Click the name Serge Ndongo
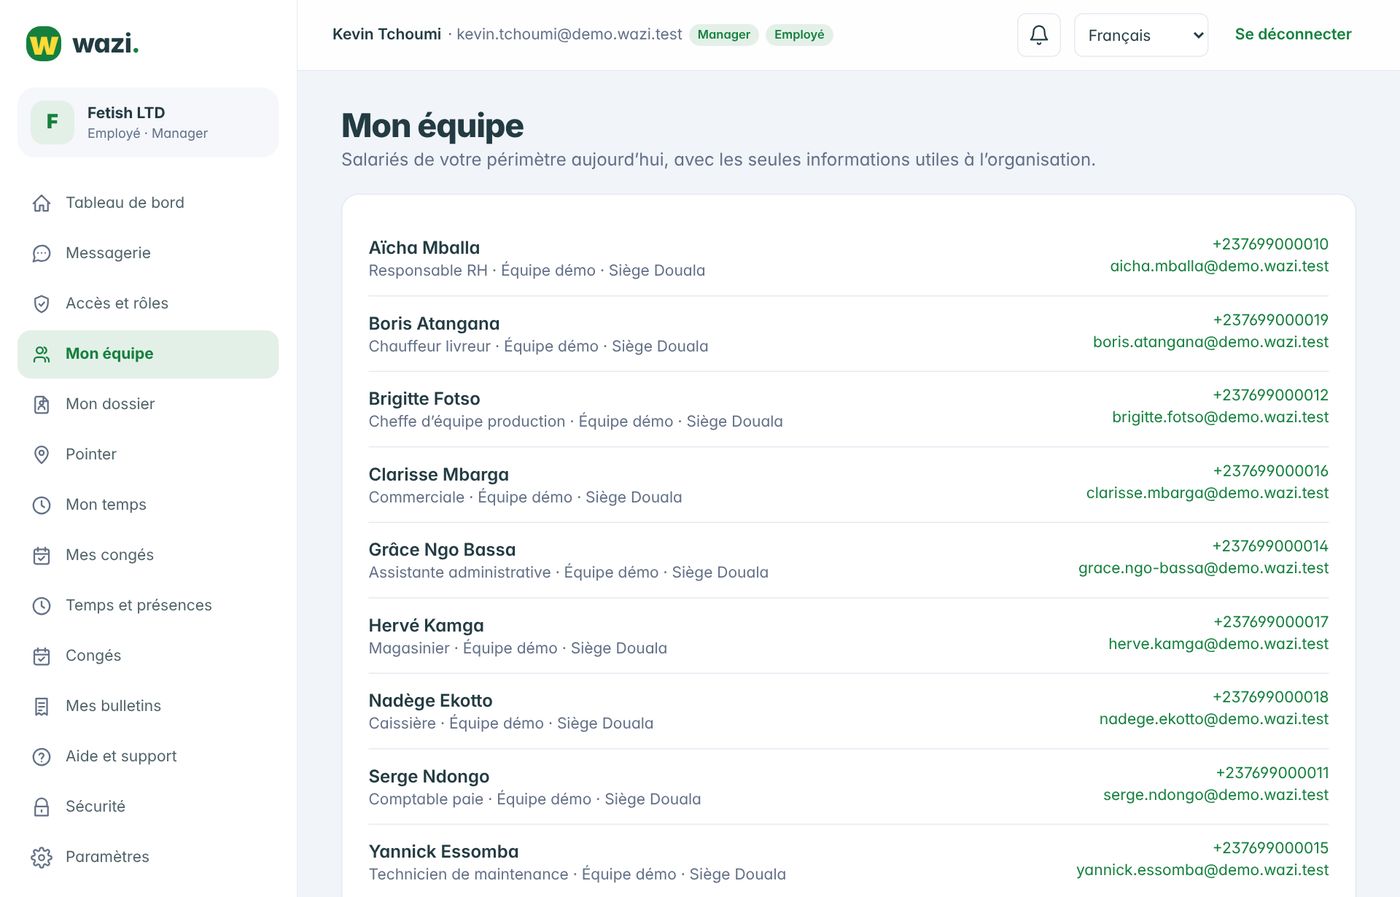Viewport: 1400px width, 897px height. coord(429,777)
